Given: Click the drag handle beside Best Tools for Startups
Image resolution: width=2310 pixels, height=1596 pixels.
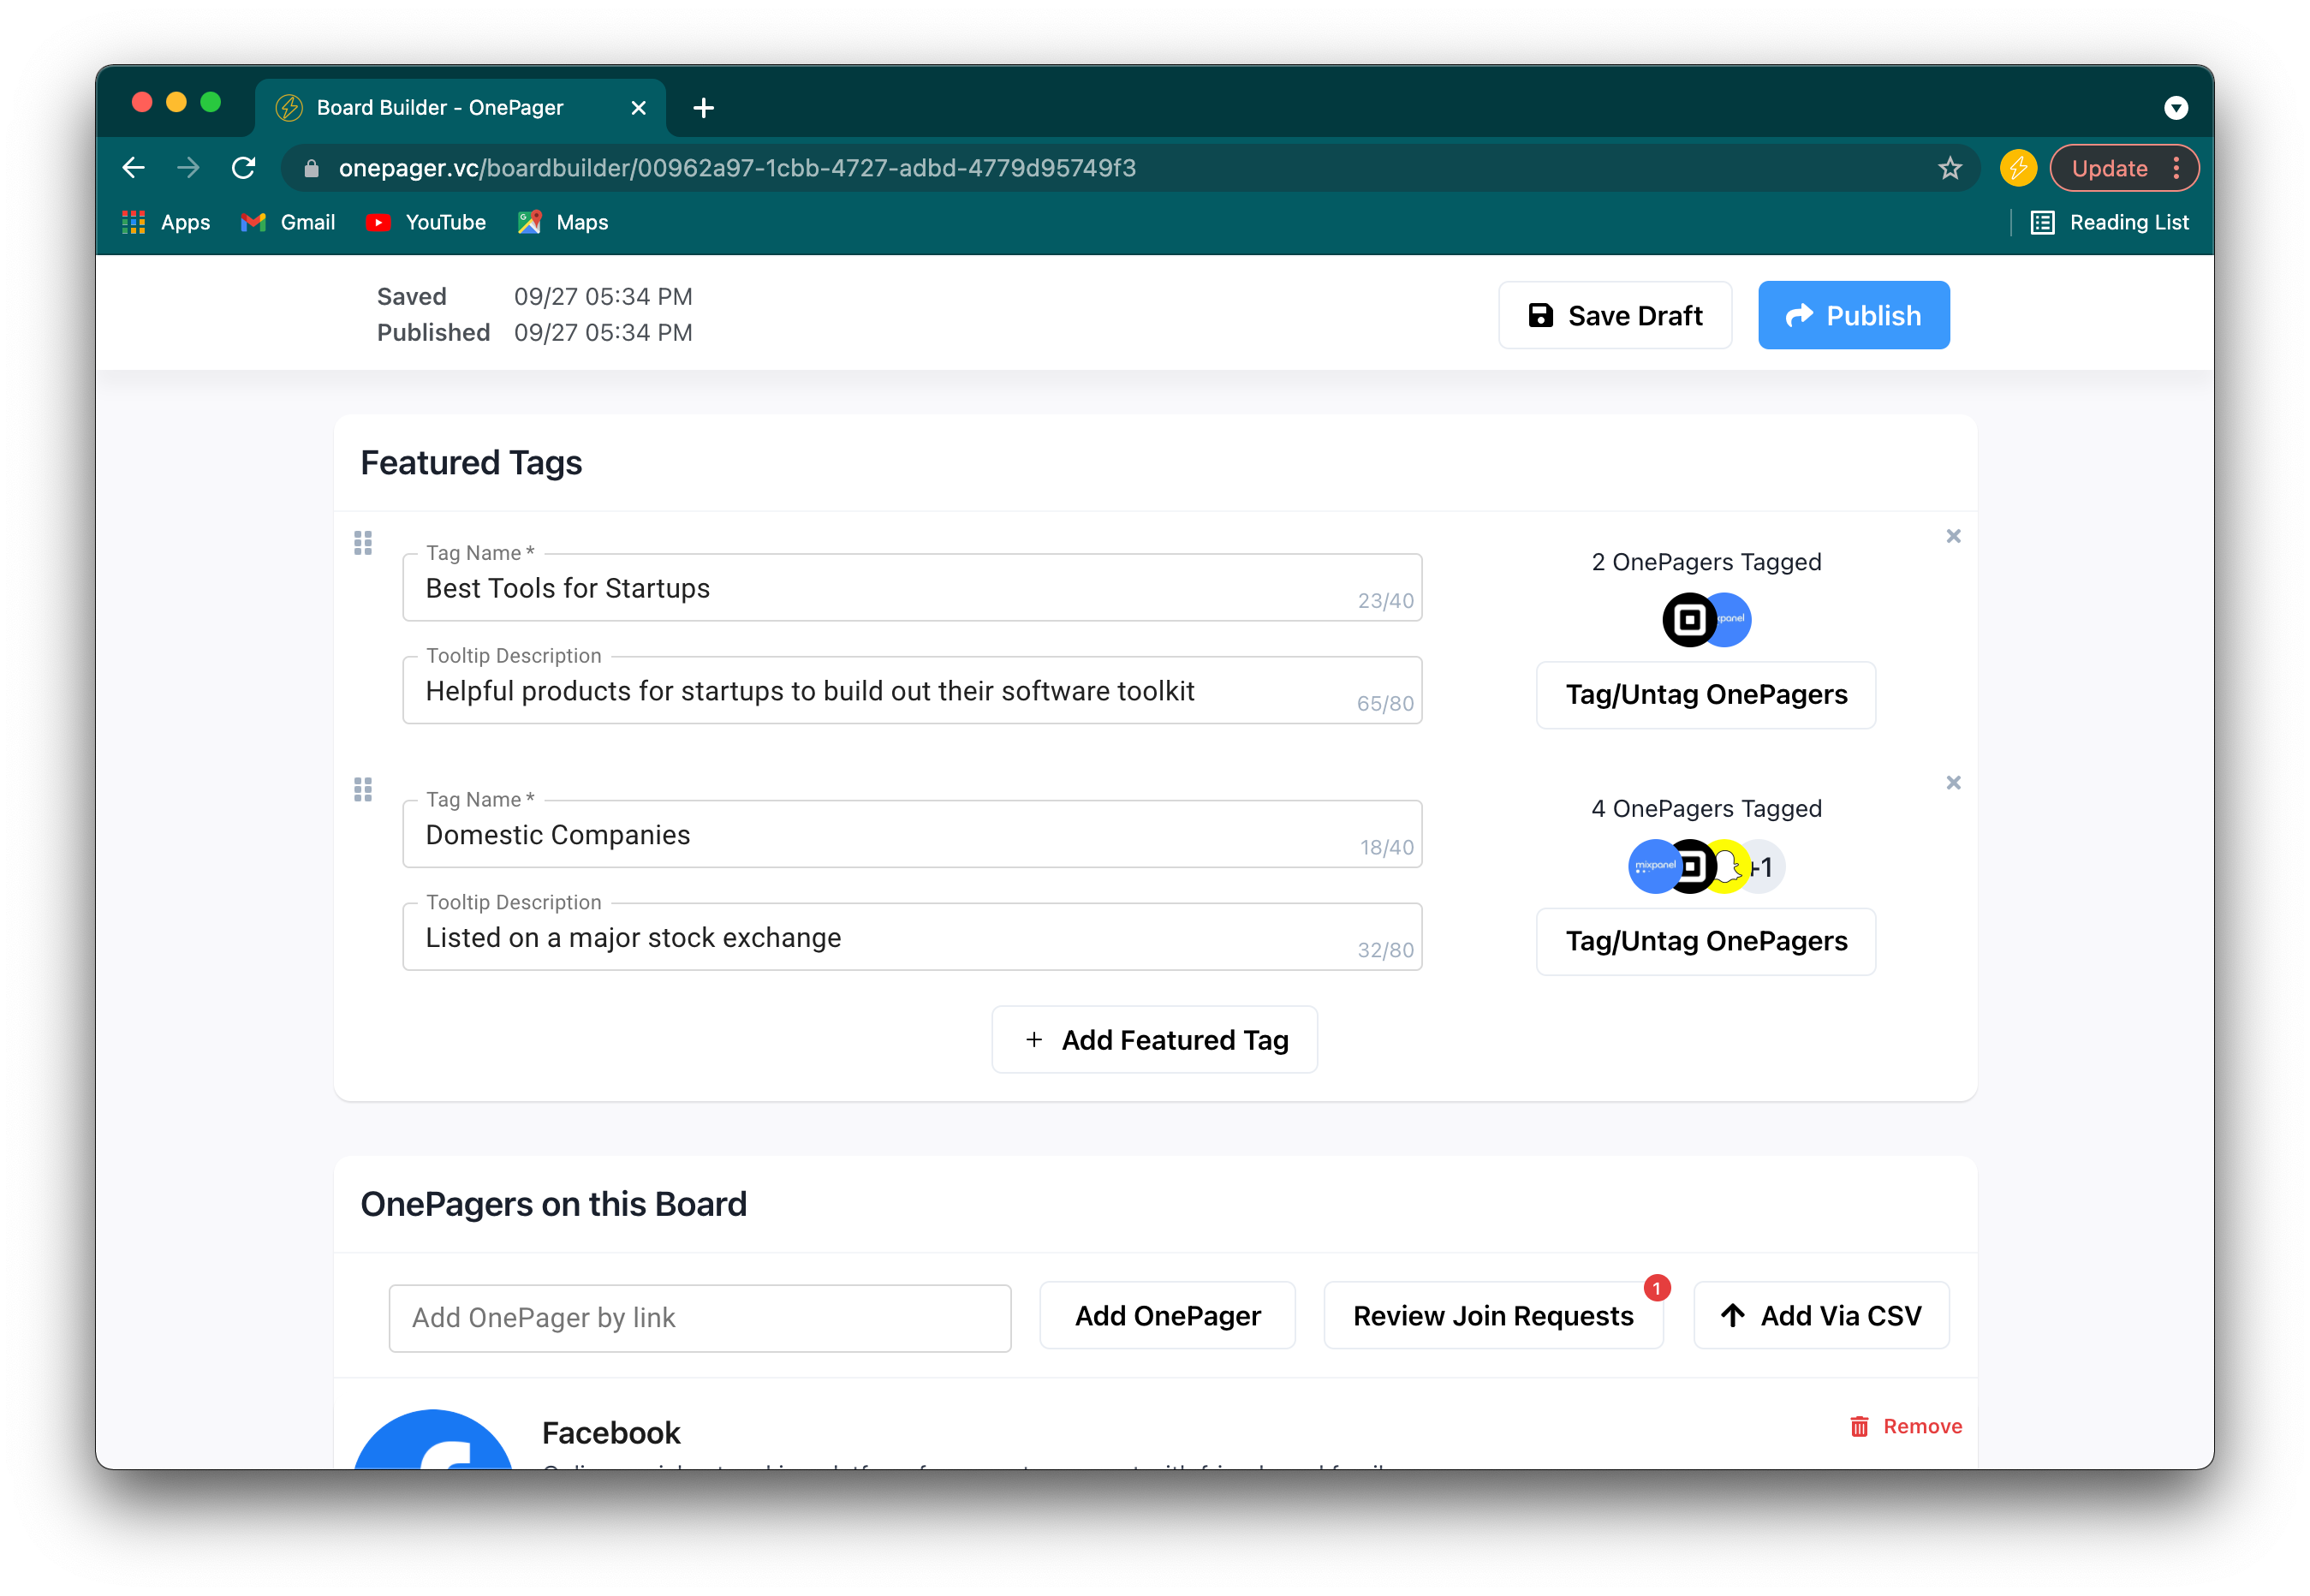Looking at the screenshot, I should click(363, 543).
